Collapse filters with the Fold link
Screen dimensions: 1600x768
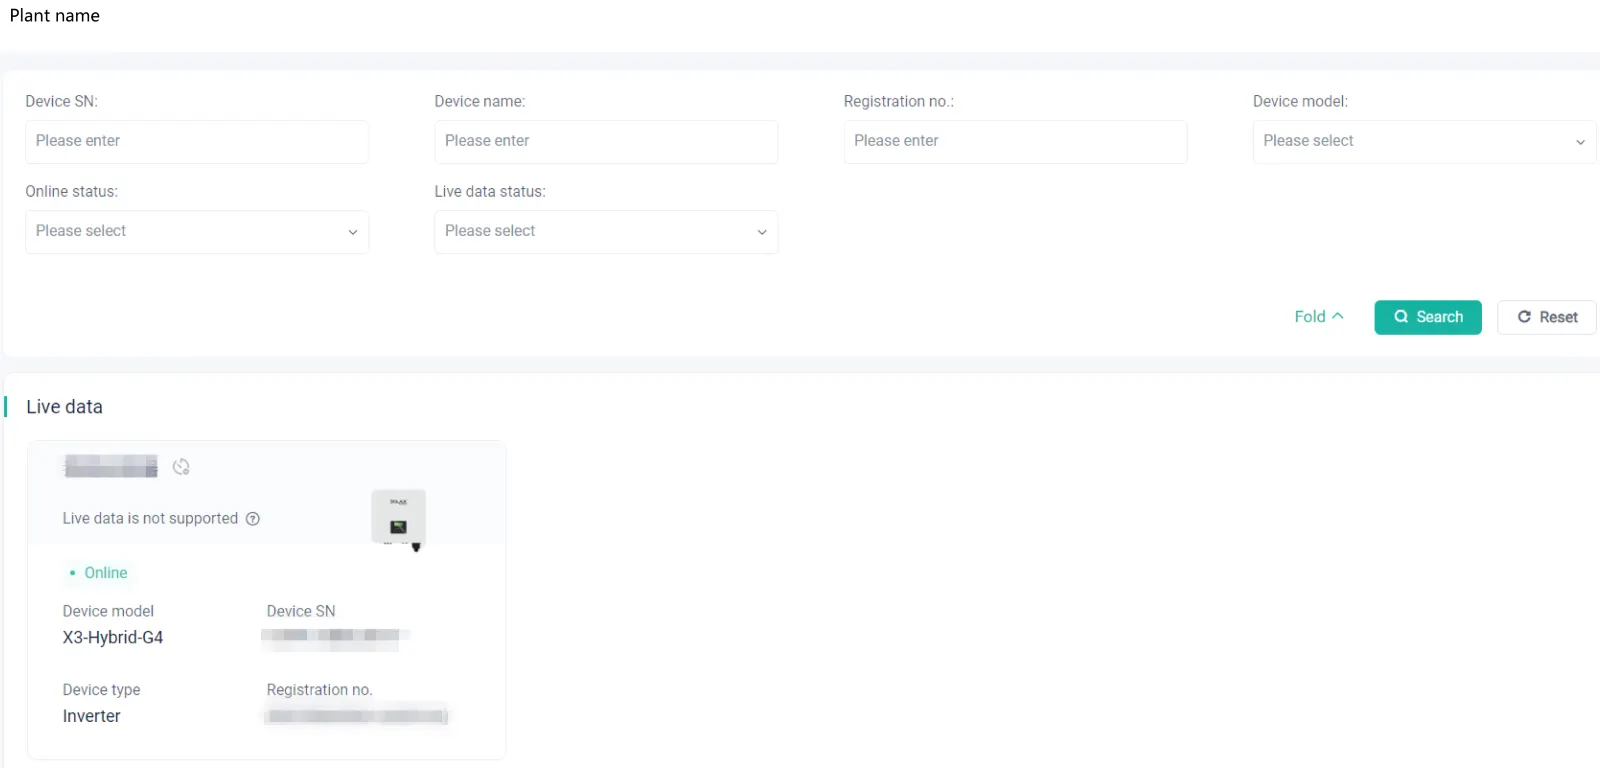pyautogui.click(x=1319, y=317)
